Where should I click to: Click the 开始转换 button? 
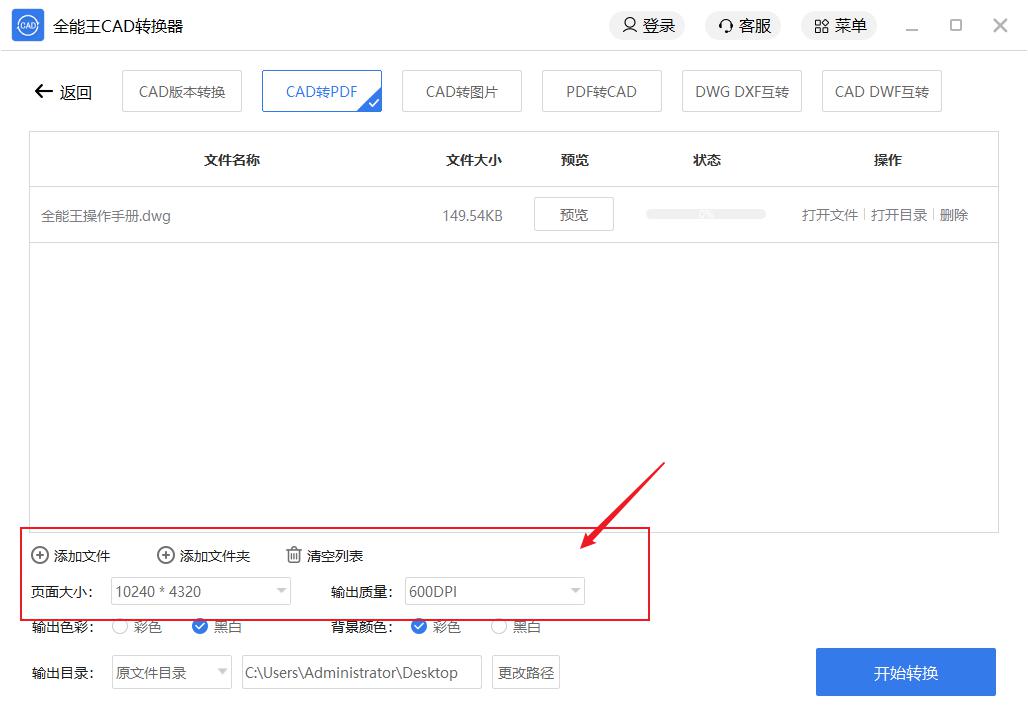coord(905,672)
